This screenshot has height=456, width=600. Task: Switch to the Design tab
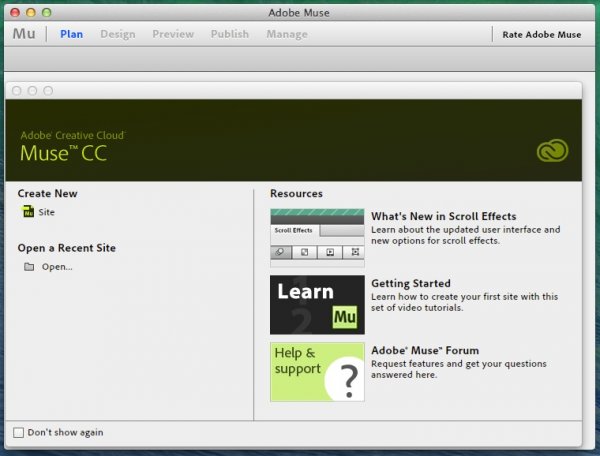pos(118,34)
